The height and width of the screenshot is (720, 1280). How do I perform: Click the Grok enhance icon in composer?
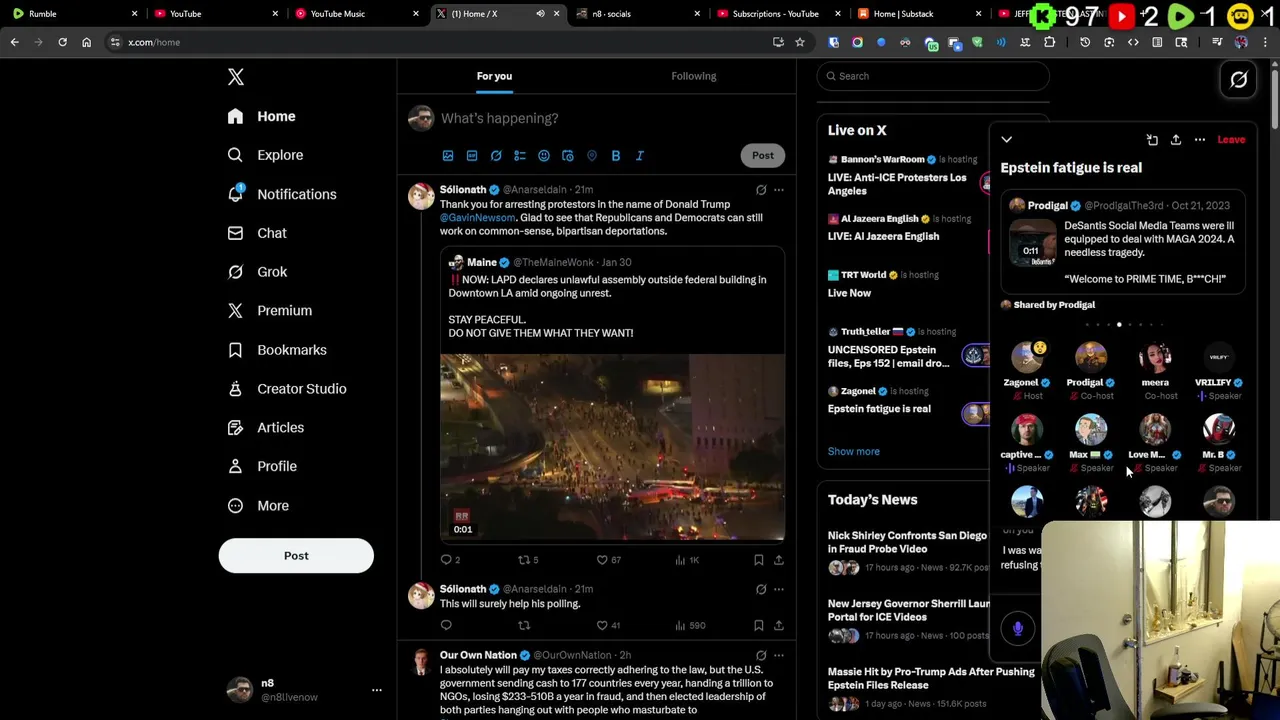coord(496,156)
